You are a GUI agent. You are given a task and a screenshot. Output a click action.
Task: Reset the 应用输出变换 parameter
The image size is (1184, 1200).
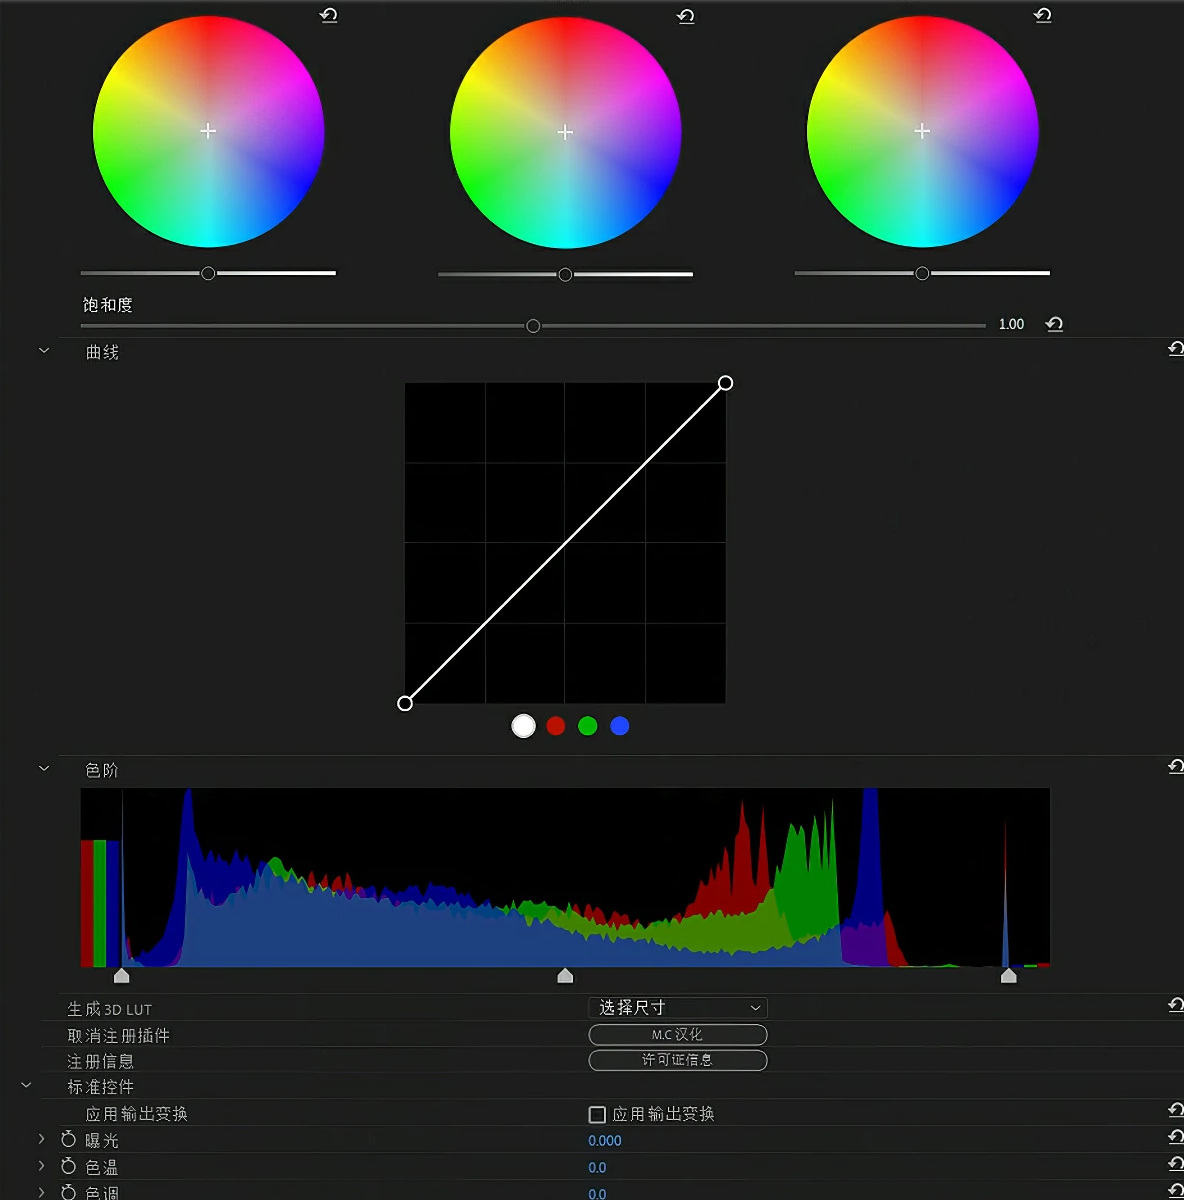pos(1176,1110)
